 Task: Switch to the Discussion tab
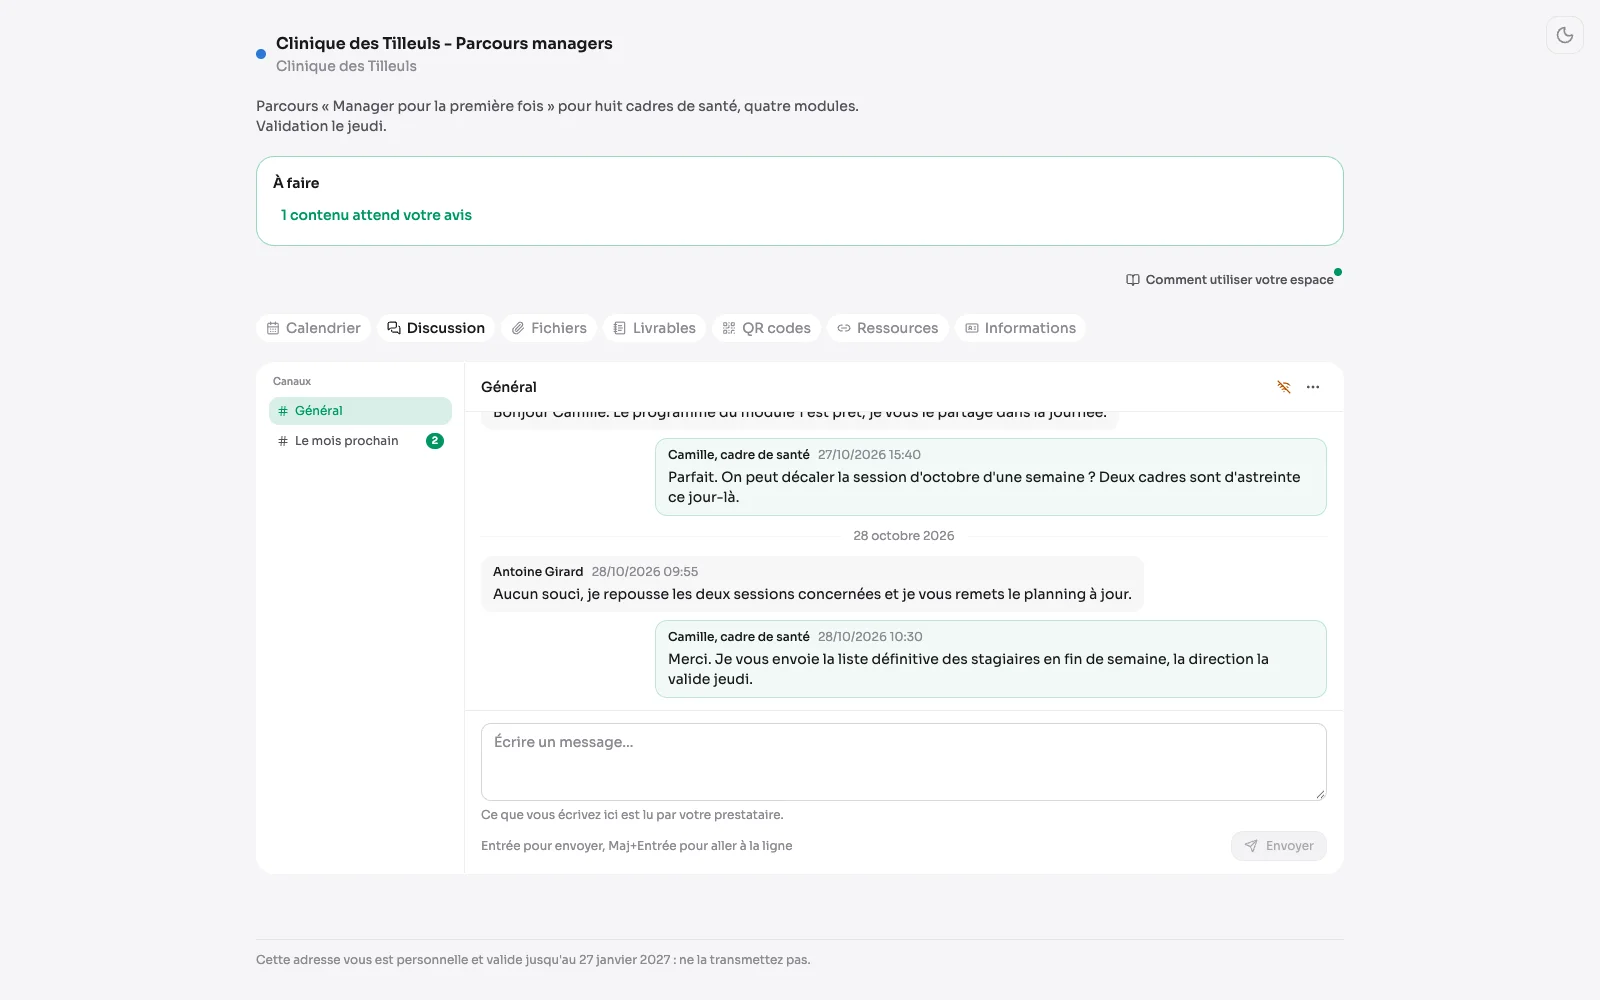click(x=436, y=328)
